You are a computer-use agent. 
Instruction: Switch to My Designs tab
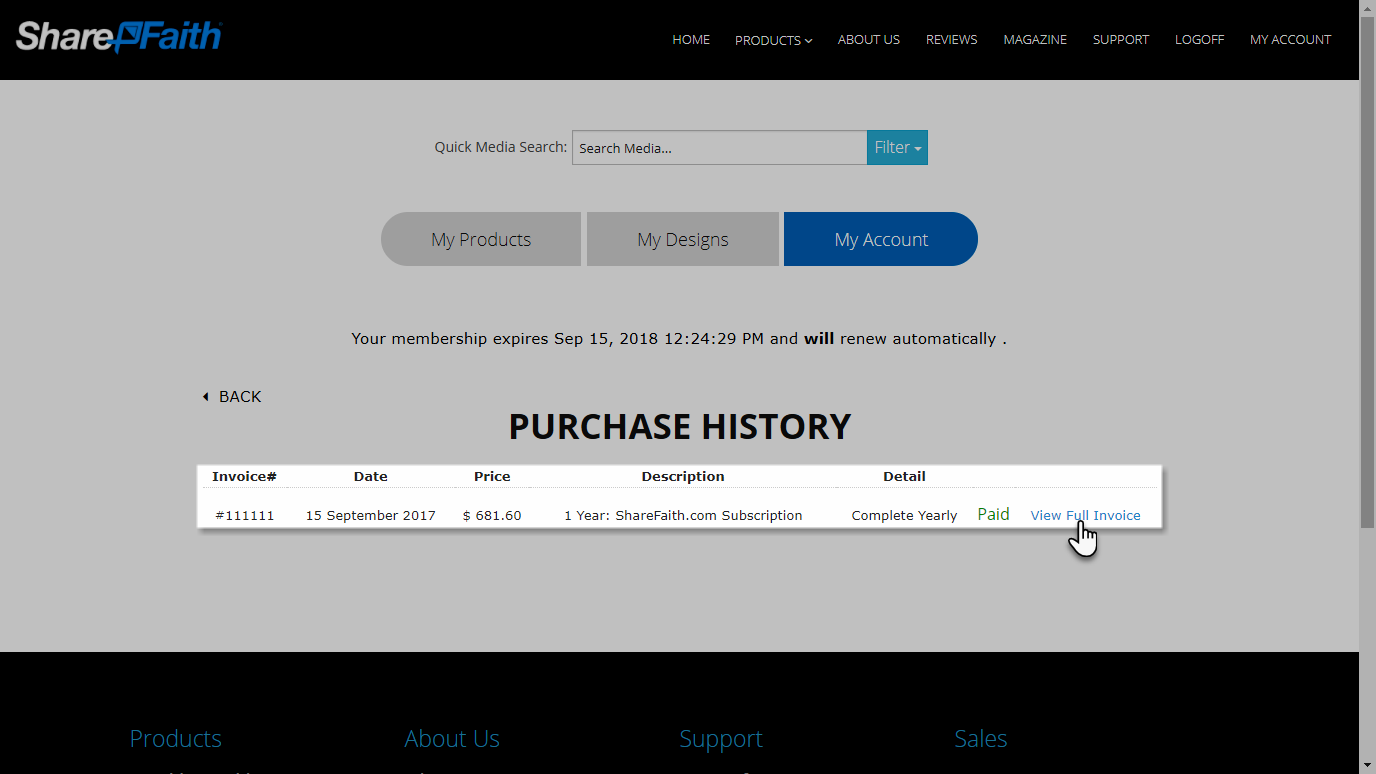(683, 239)
